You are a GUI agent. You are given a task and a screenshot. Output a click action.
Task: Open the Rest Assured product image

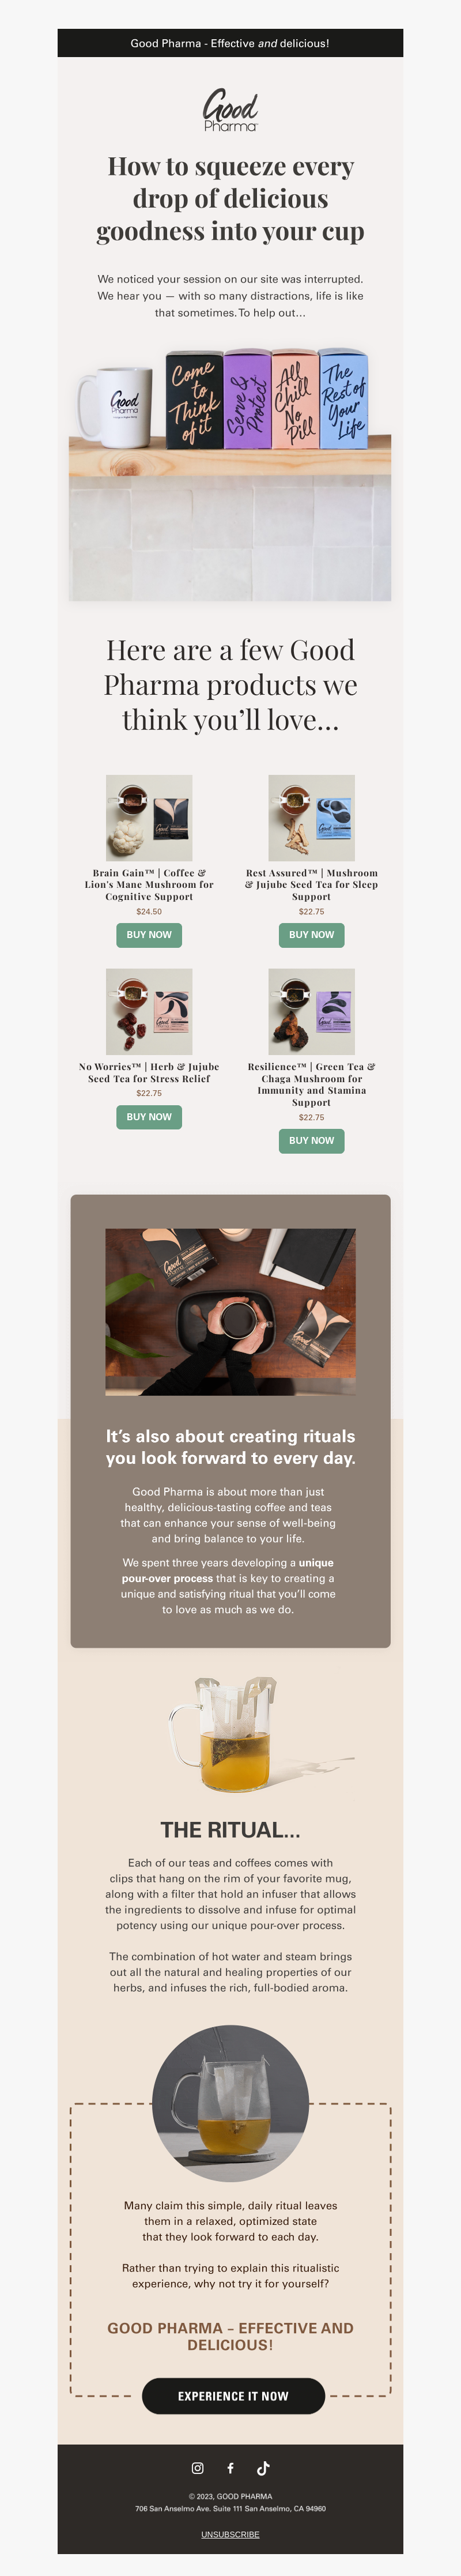pos(311,817)
